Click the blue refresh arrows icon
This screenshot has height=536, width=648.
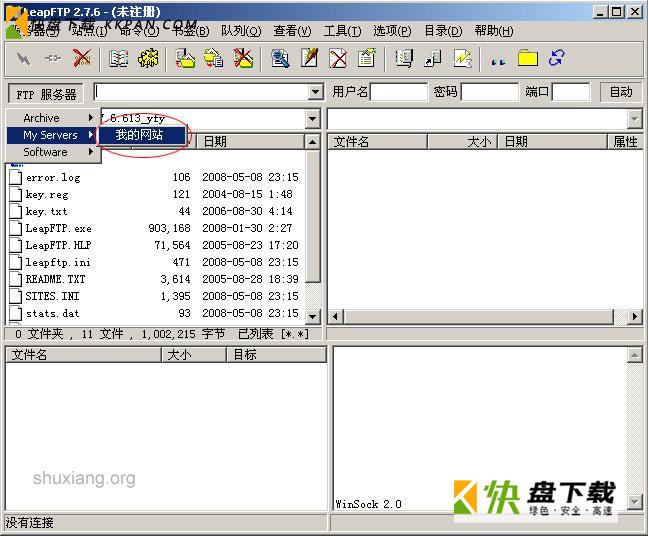pos(556,58)
